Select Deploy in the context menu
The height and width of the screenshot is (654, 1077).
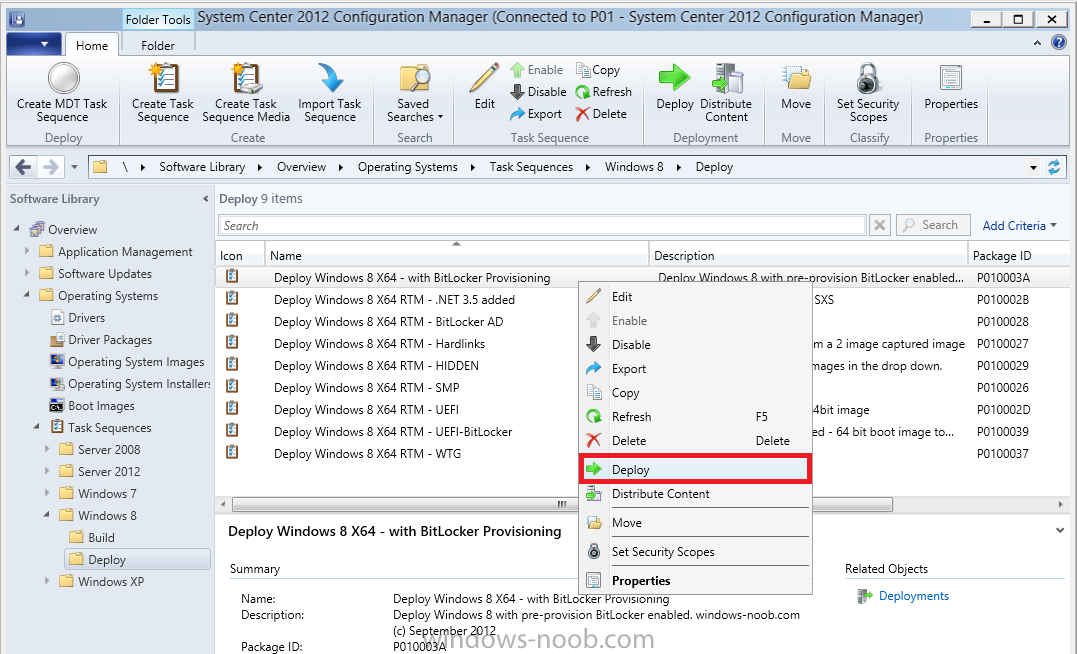click(x=695, y=470)
